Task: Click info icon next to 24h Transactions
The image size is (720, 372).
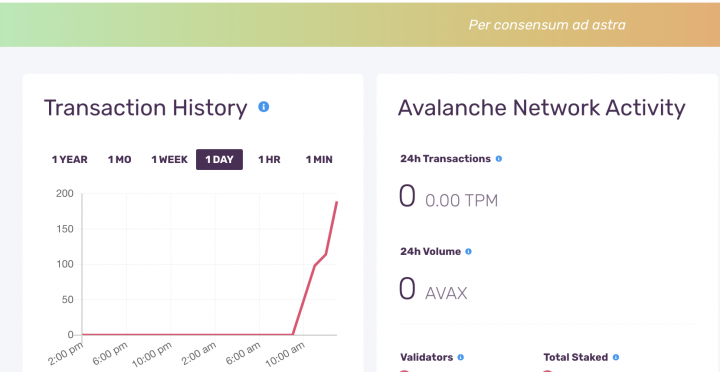Action: 499,159
